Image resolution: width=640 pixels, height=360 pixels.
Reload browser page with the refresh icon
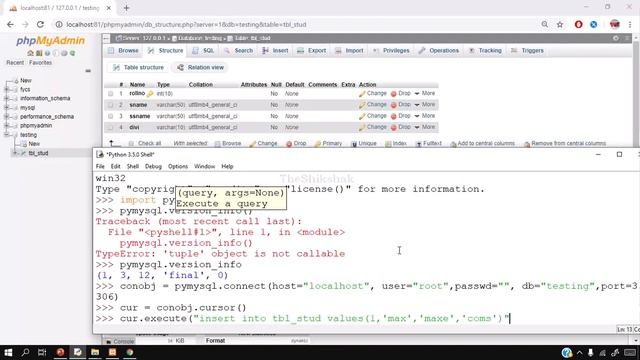tap(40, 24)
